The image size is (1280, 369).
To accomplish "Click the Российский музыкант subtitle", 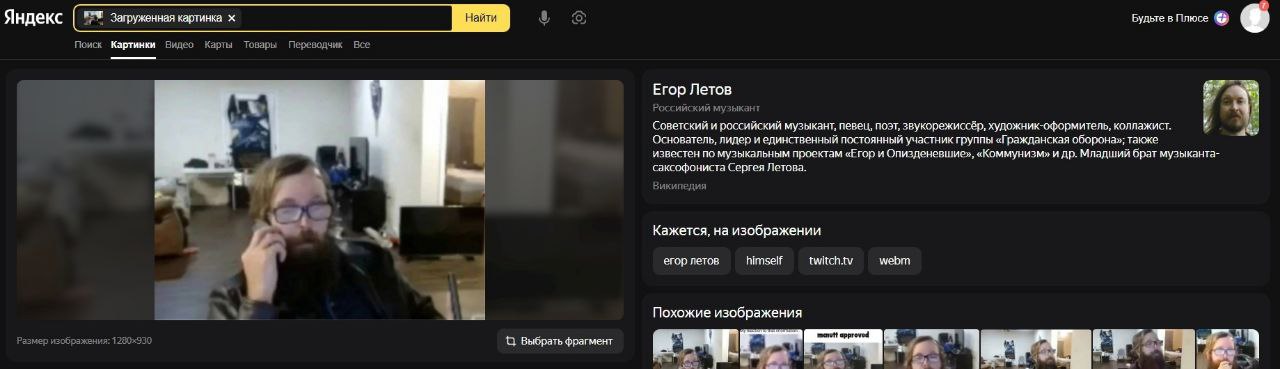I will pos(706,107).
